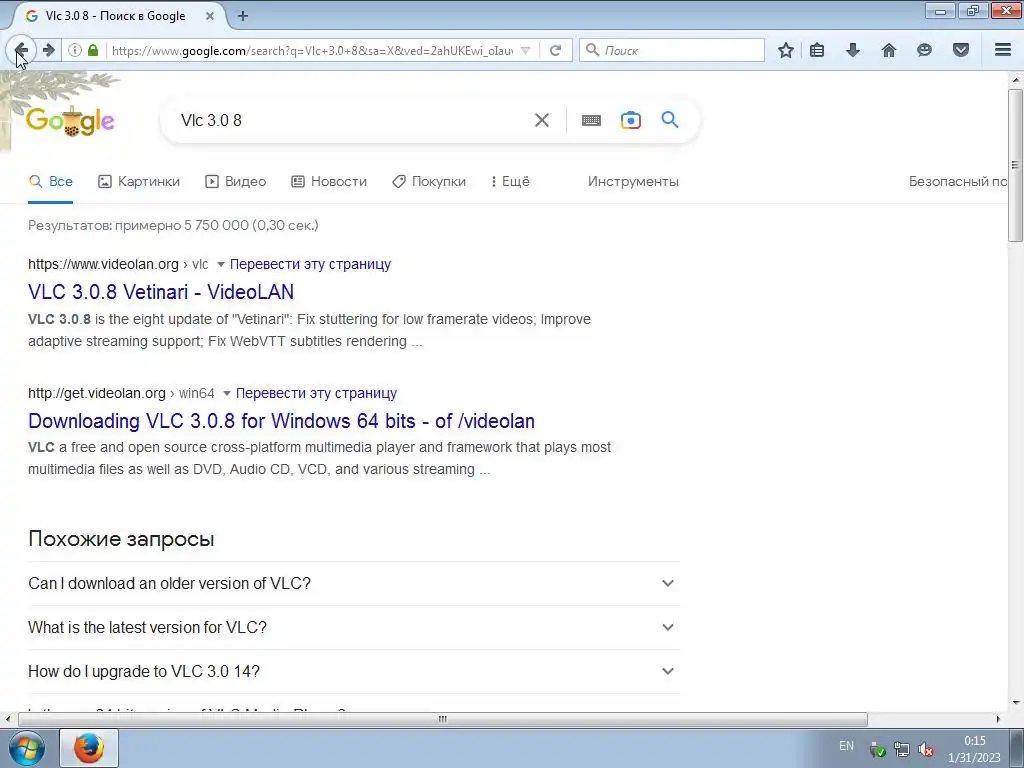Open Downloading VLC 3.0.8 for Windows result
Viewport: 1024px width, 768px height.
pos(281,421)
